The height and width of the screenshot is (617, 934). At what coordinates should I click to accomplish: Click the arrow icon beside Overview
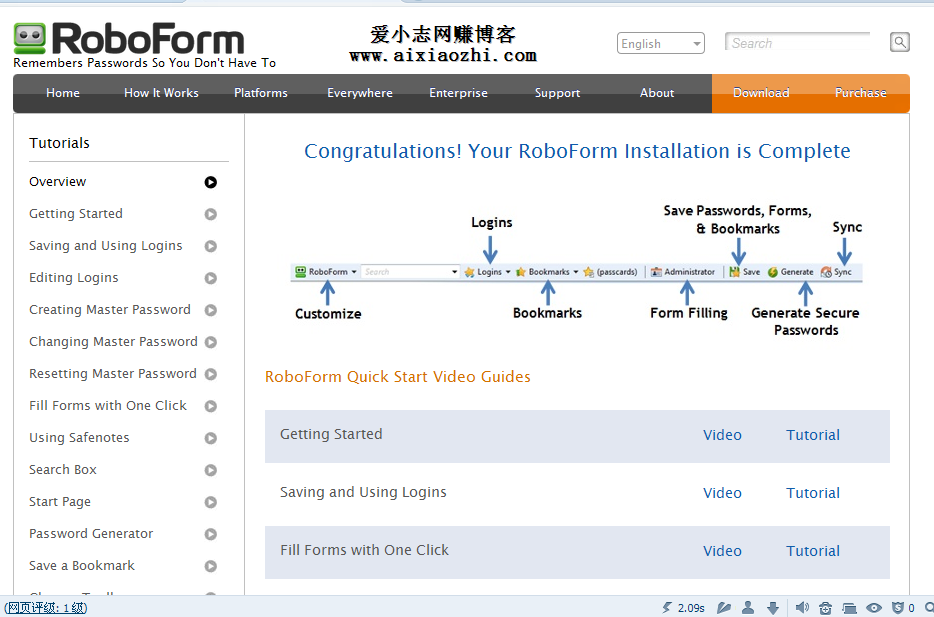(x=211, y=182)
